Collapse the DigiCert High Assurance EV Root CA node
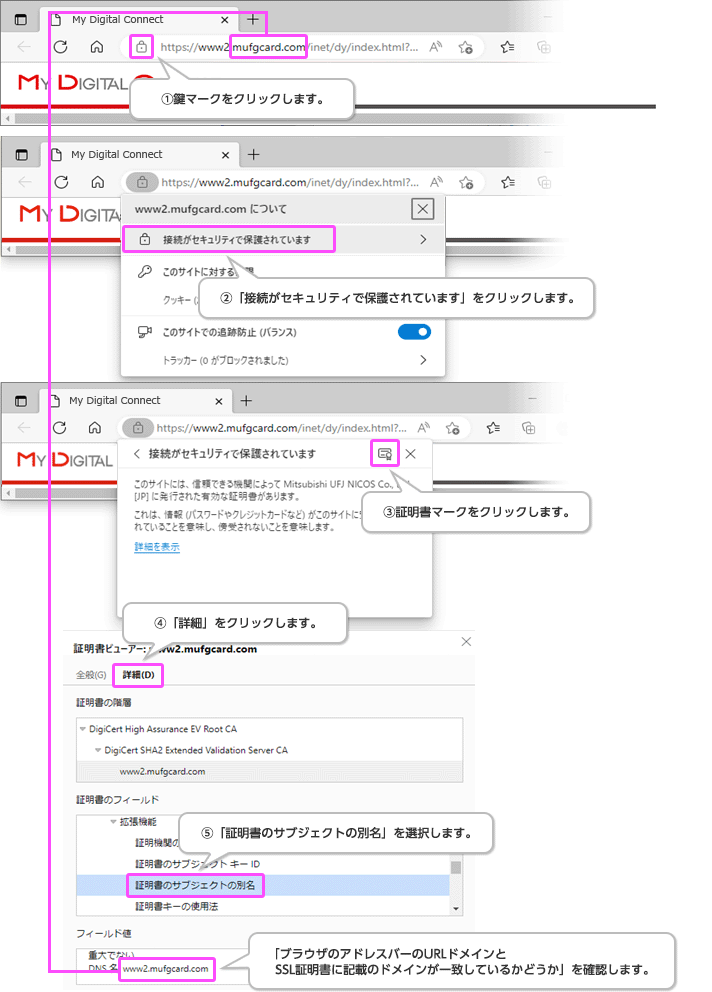This screenshot has height=992, width=712. (83, 729)
